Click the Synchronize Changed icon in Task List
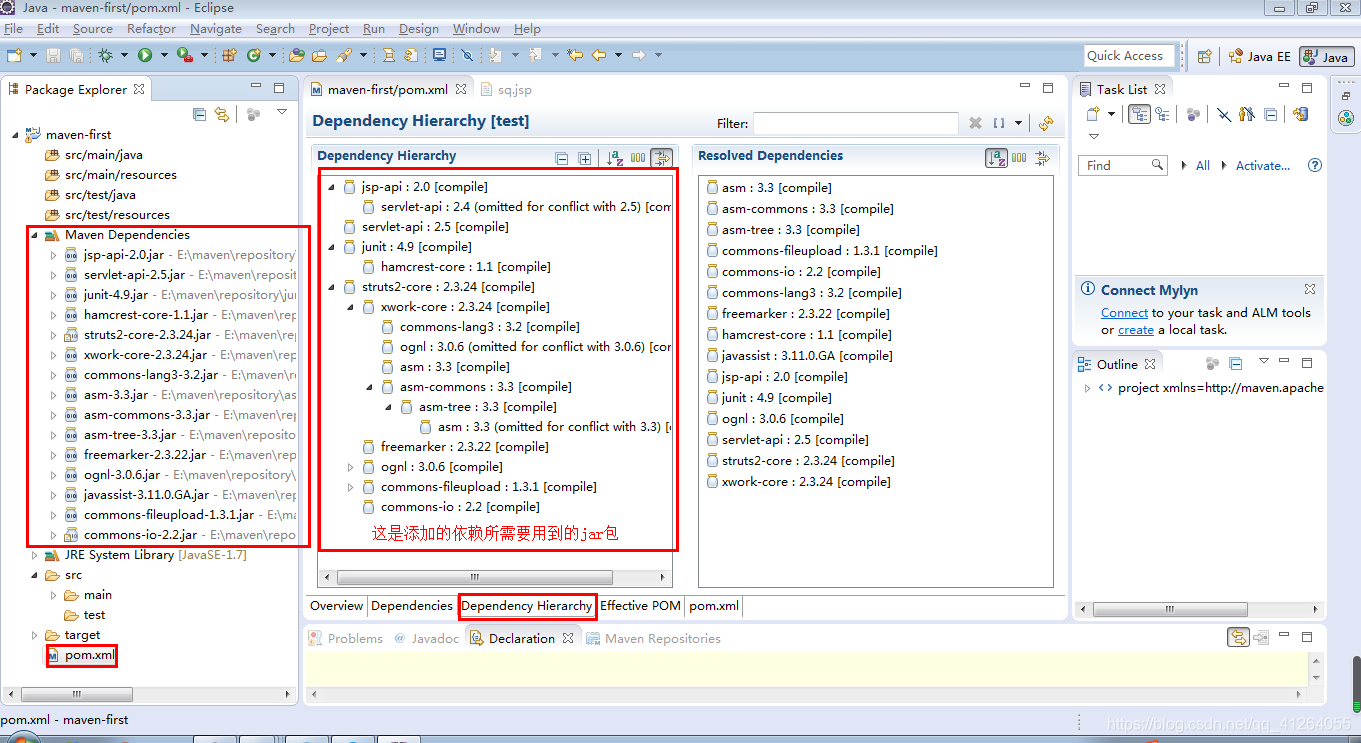1361x743 pixels. (1300, 114)
